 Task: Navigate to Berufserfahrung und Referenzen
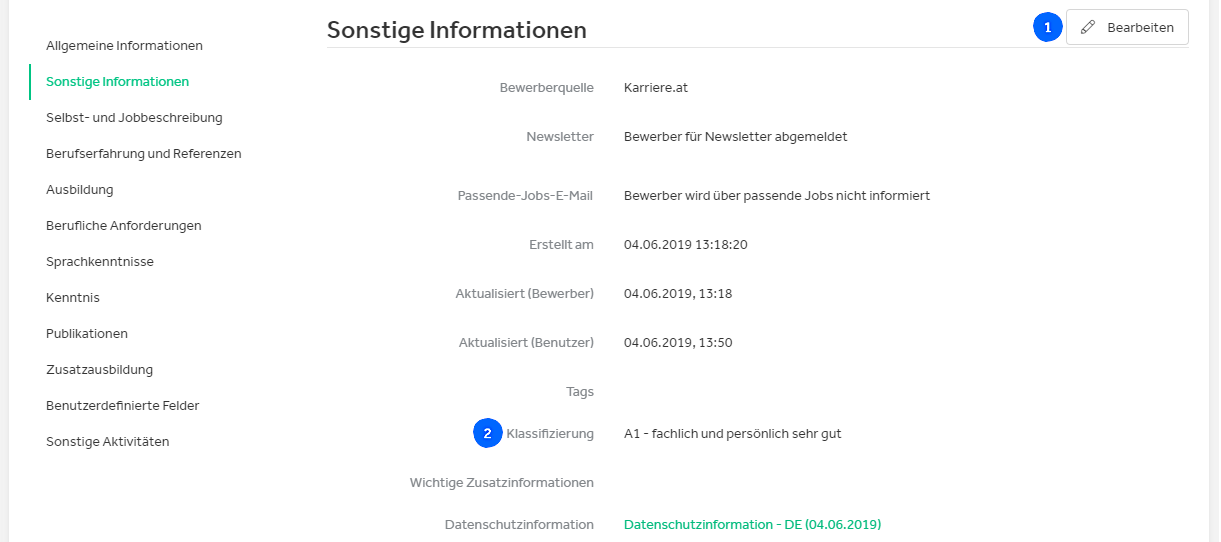144,153
